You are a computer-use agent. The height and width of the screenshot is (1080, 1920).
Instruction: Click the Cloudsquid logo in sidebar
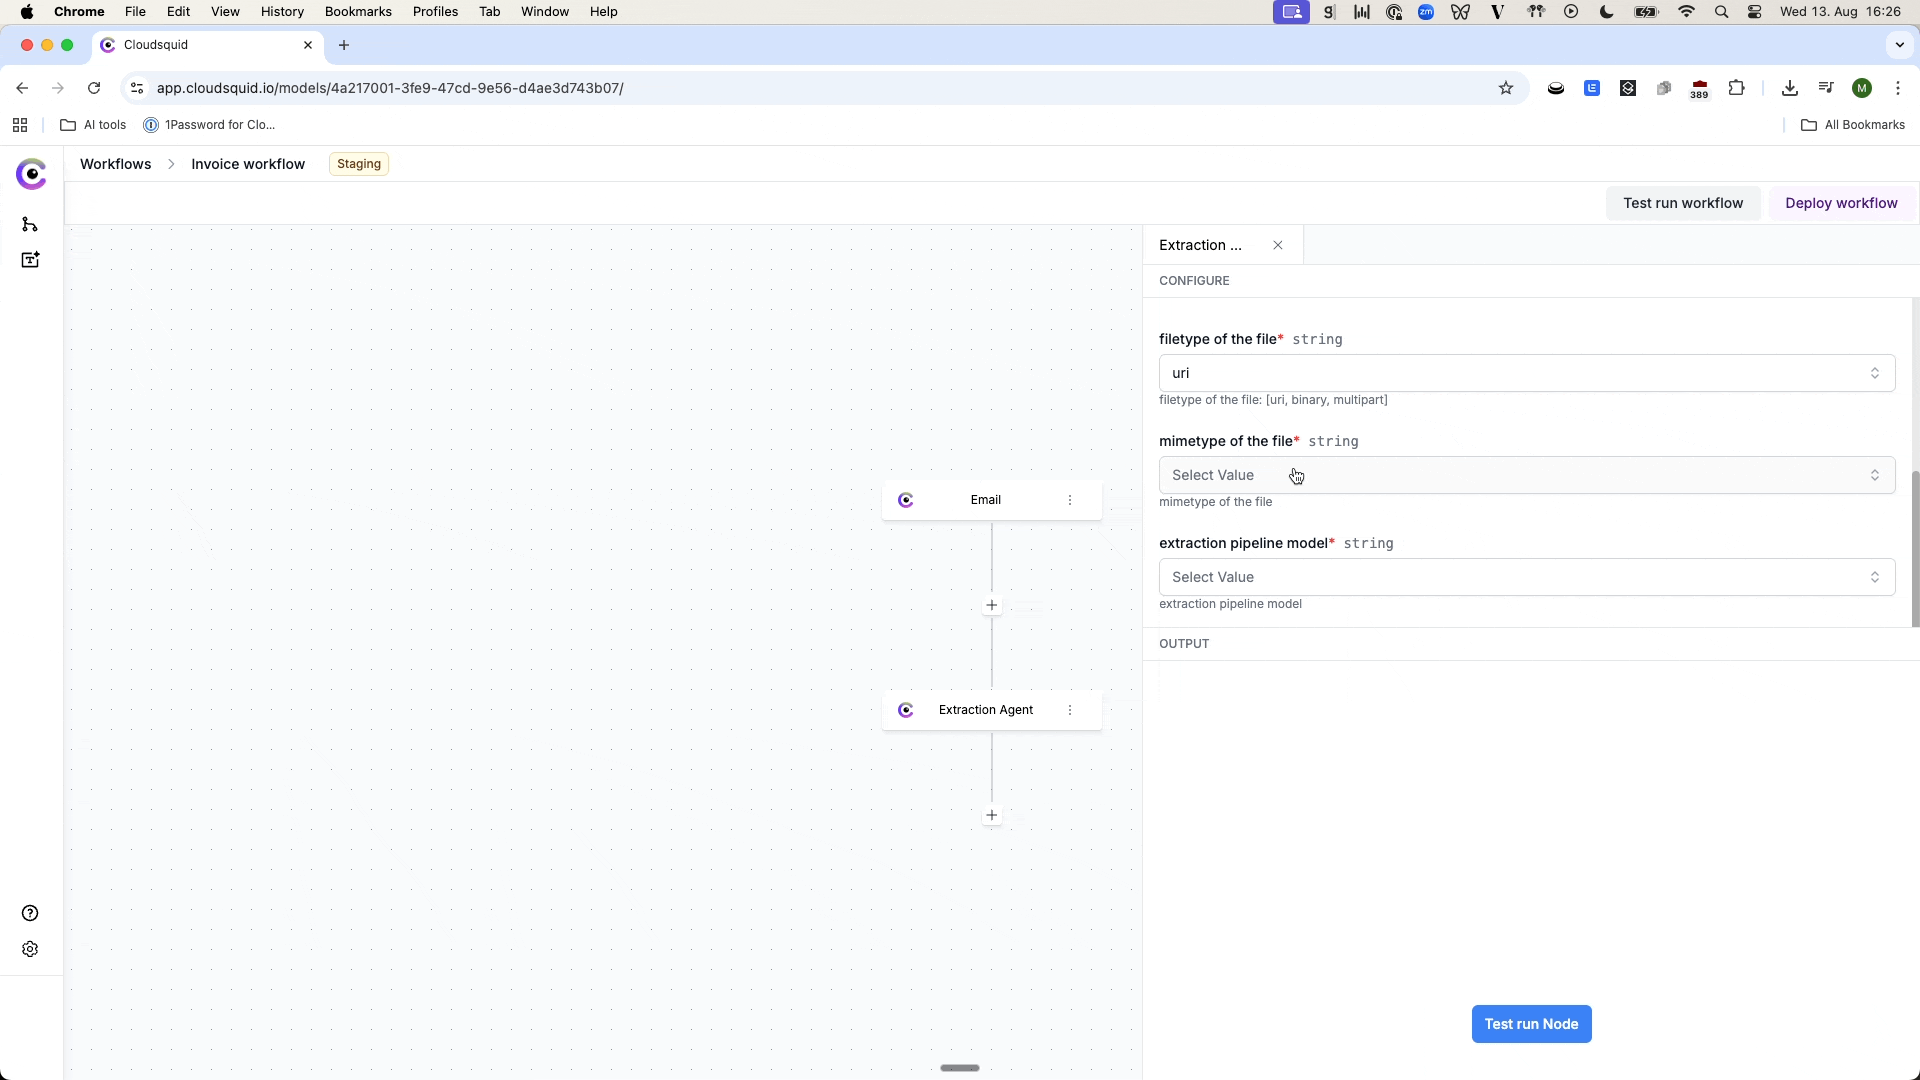tap(31, 174)
